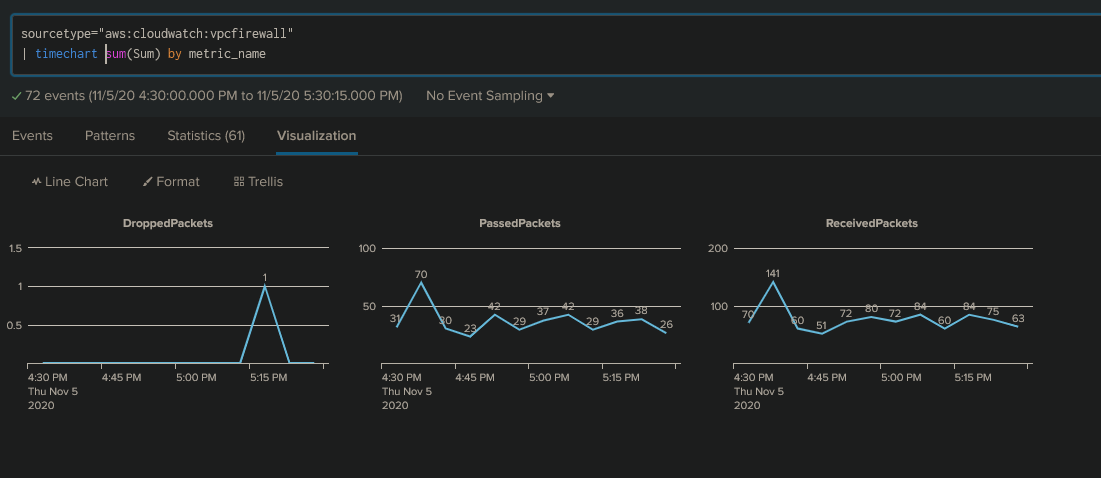Image resolution: width=1101 pixels, height=478 pixels.
Task: Click the PassedPackets data point labeled 23
Action: (x=470, y=336)
